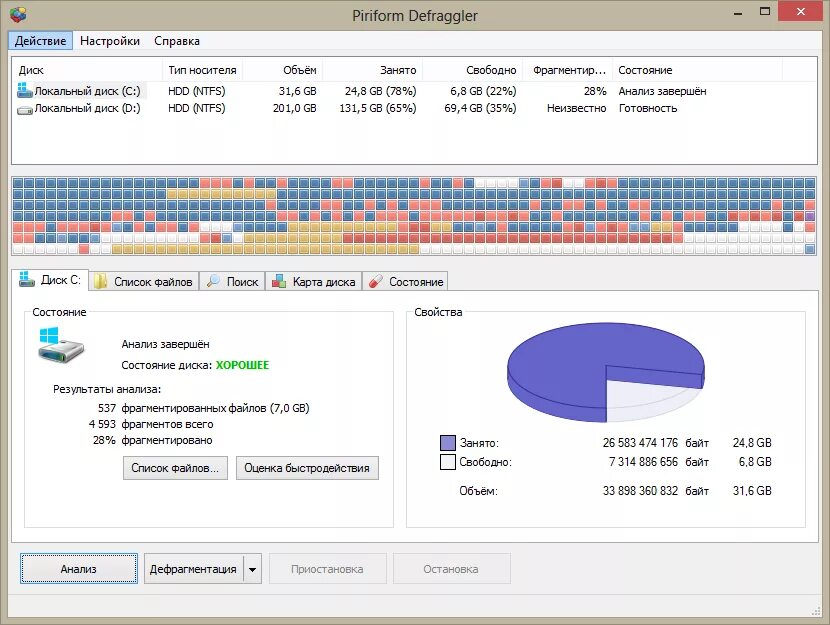Maximize the Defraggler window

(x=765, y=12)
